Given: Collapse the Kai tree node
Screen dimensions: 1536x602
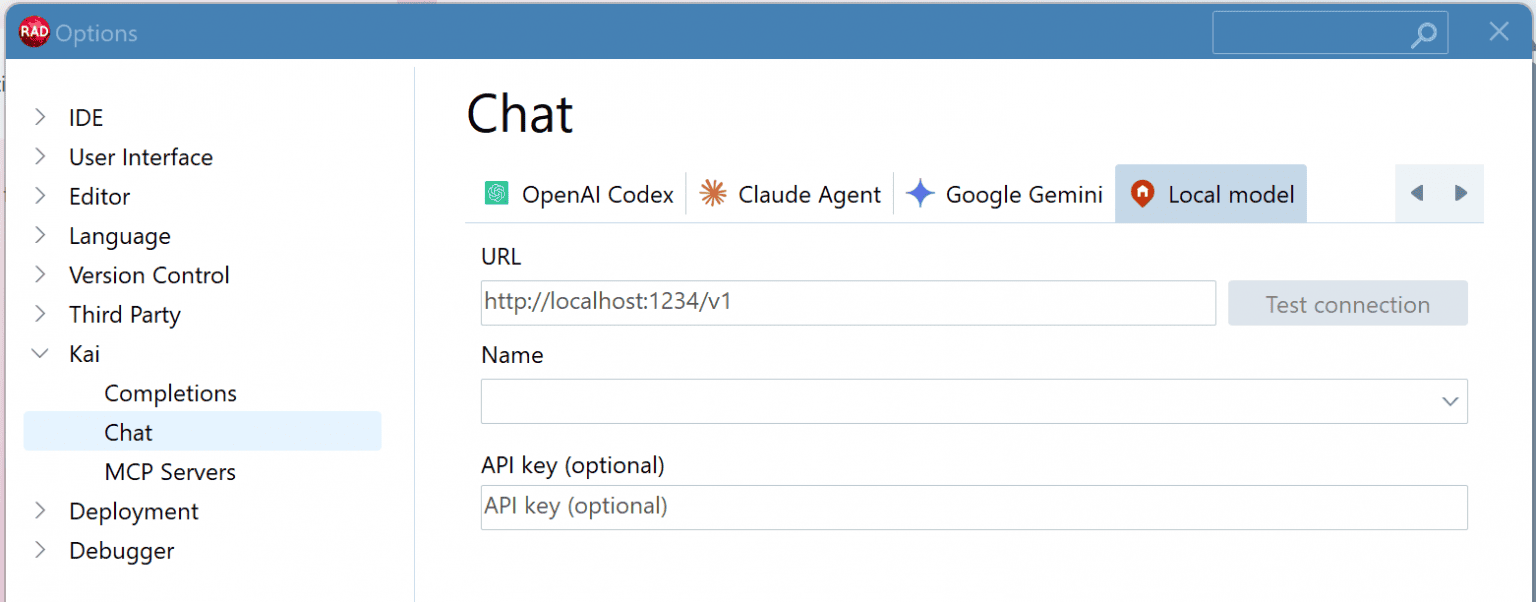Looking at the screenshot, I should [x=40, y=353].
